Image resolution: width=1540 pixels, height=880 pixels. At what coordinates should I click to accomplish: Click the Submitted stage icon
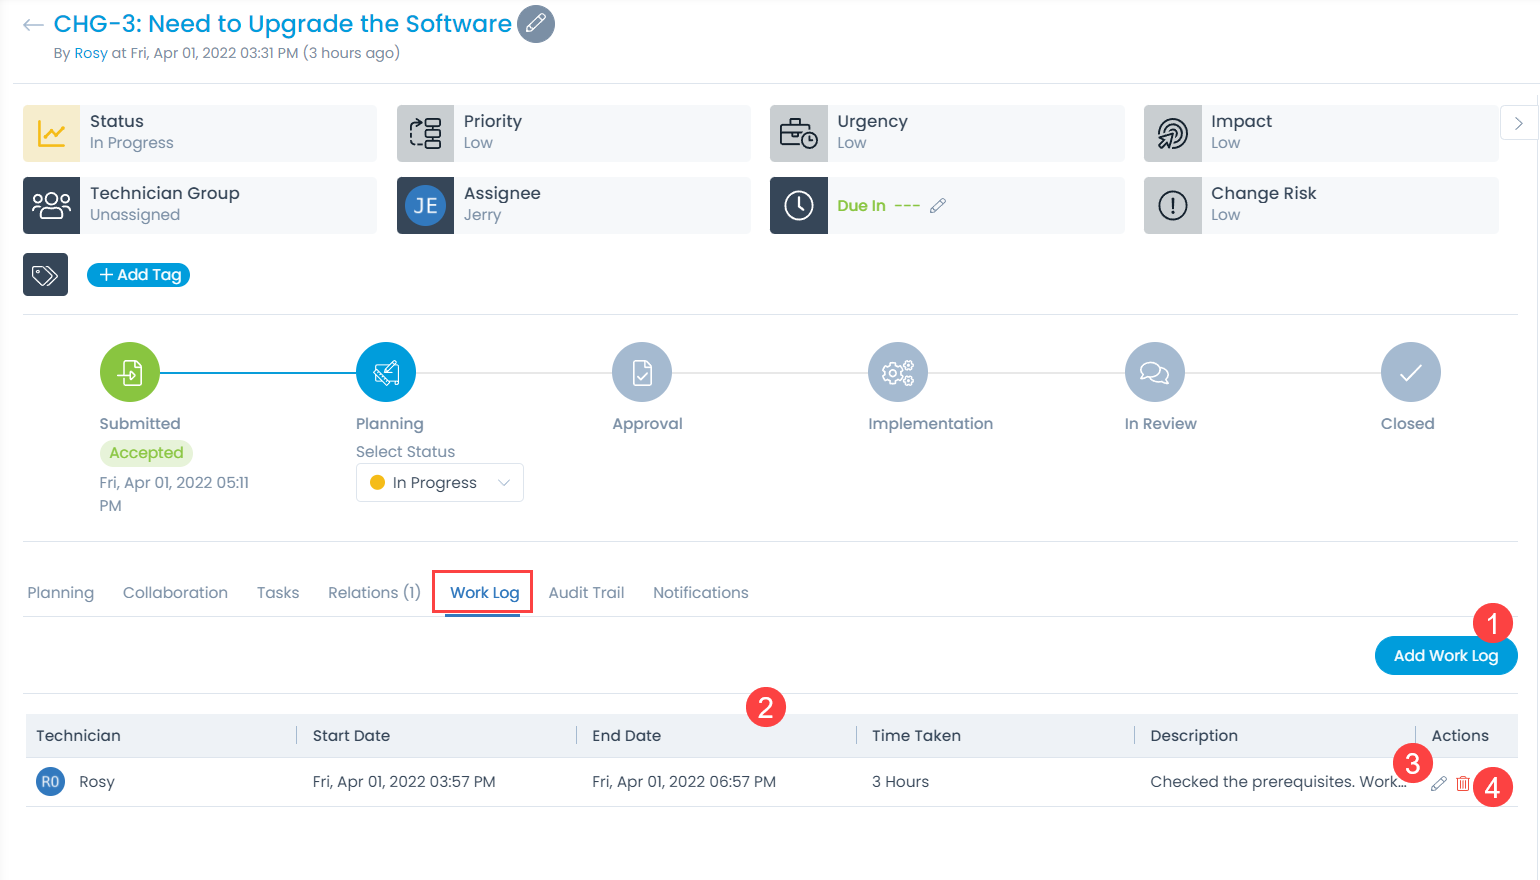click(x=130, y=373)
